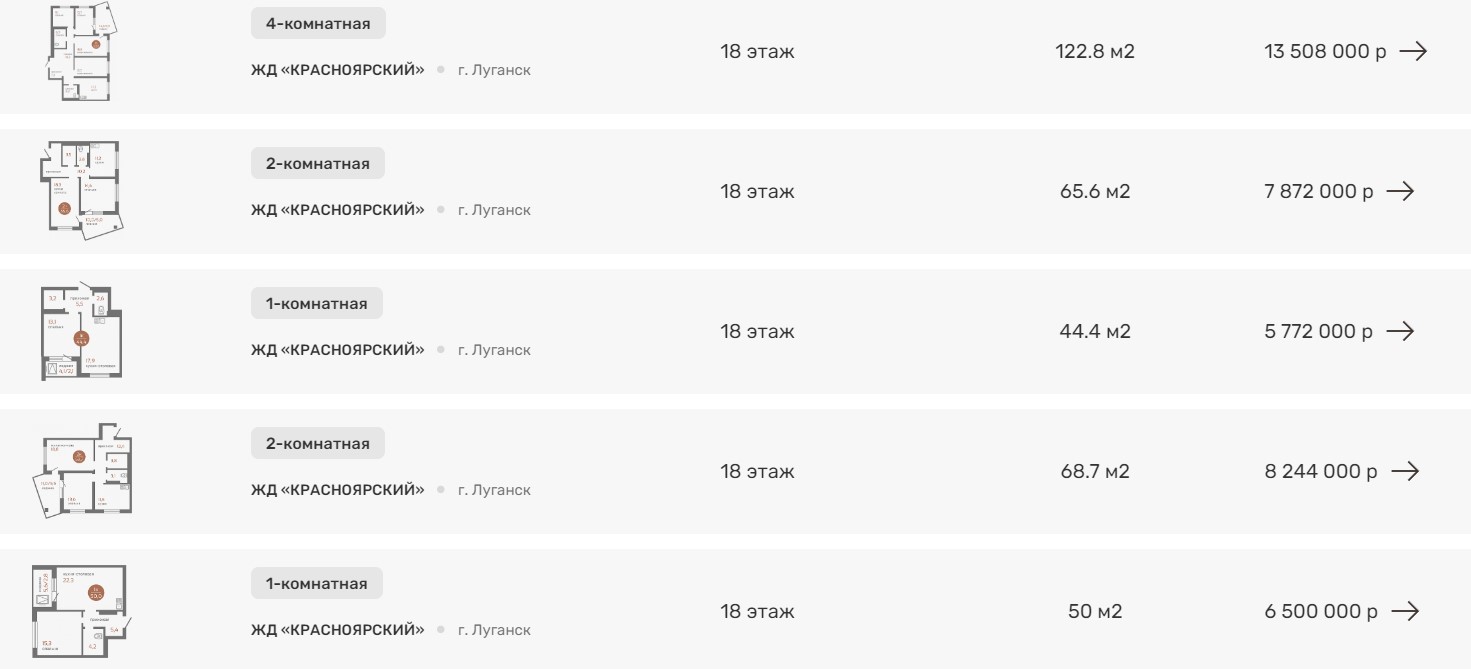
Task: Open listing via arrow at 5 772 000 р
Action: coord(1400,331)
